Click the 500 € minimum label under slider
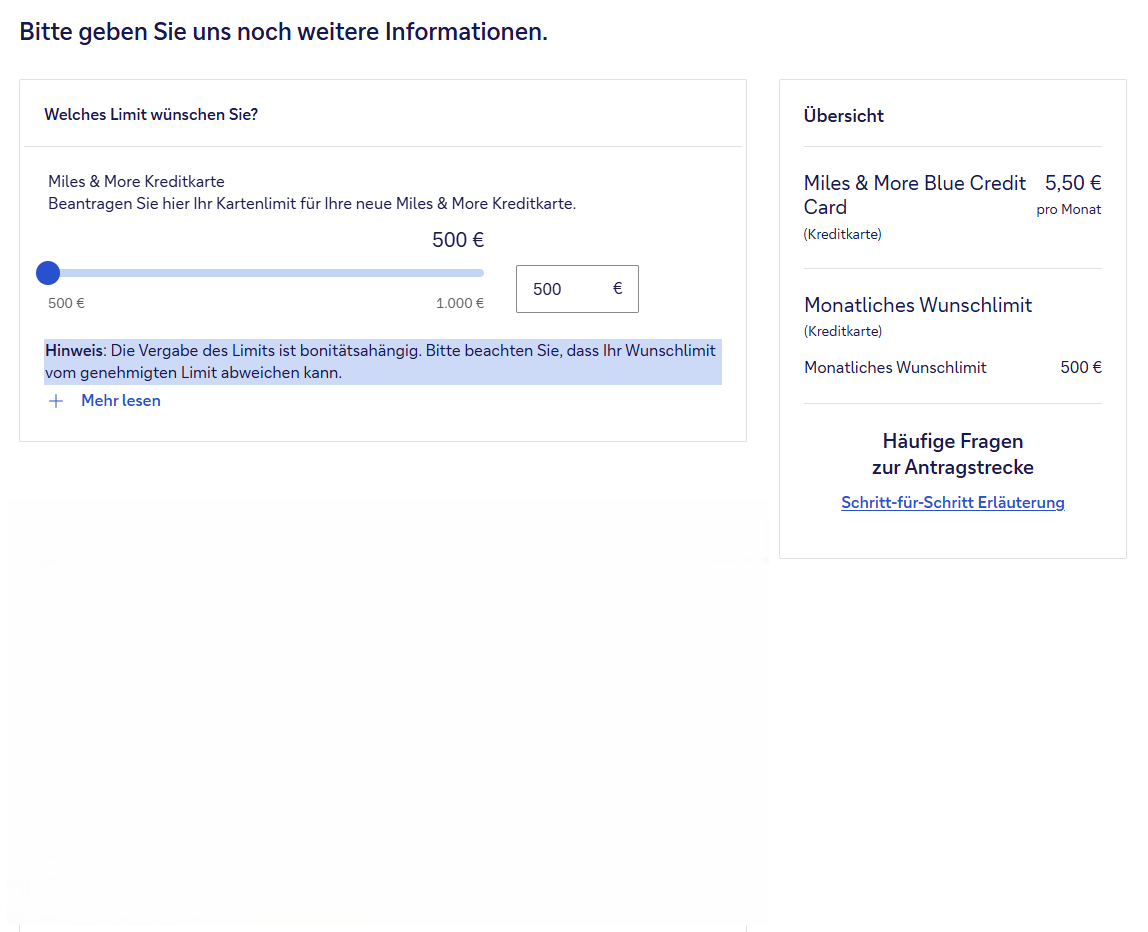 tap(66, 304)
